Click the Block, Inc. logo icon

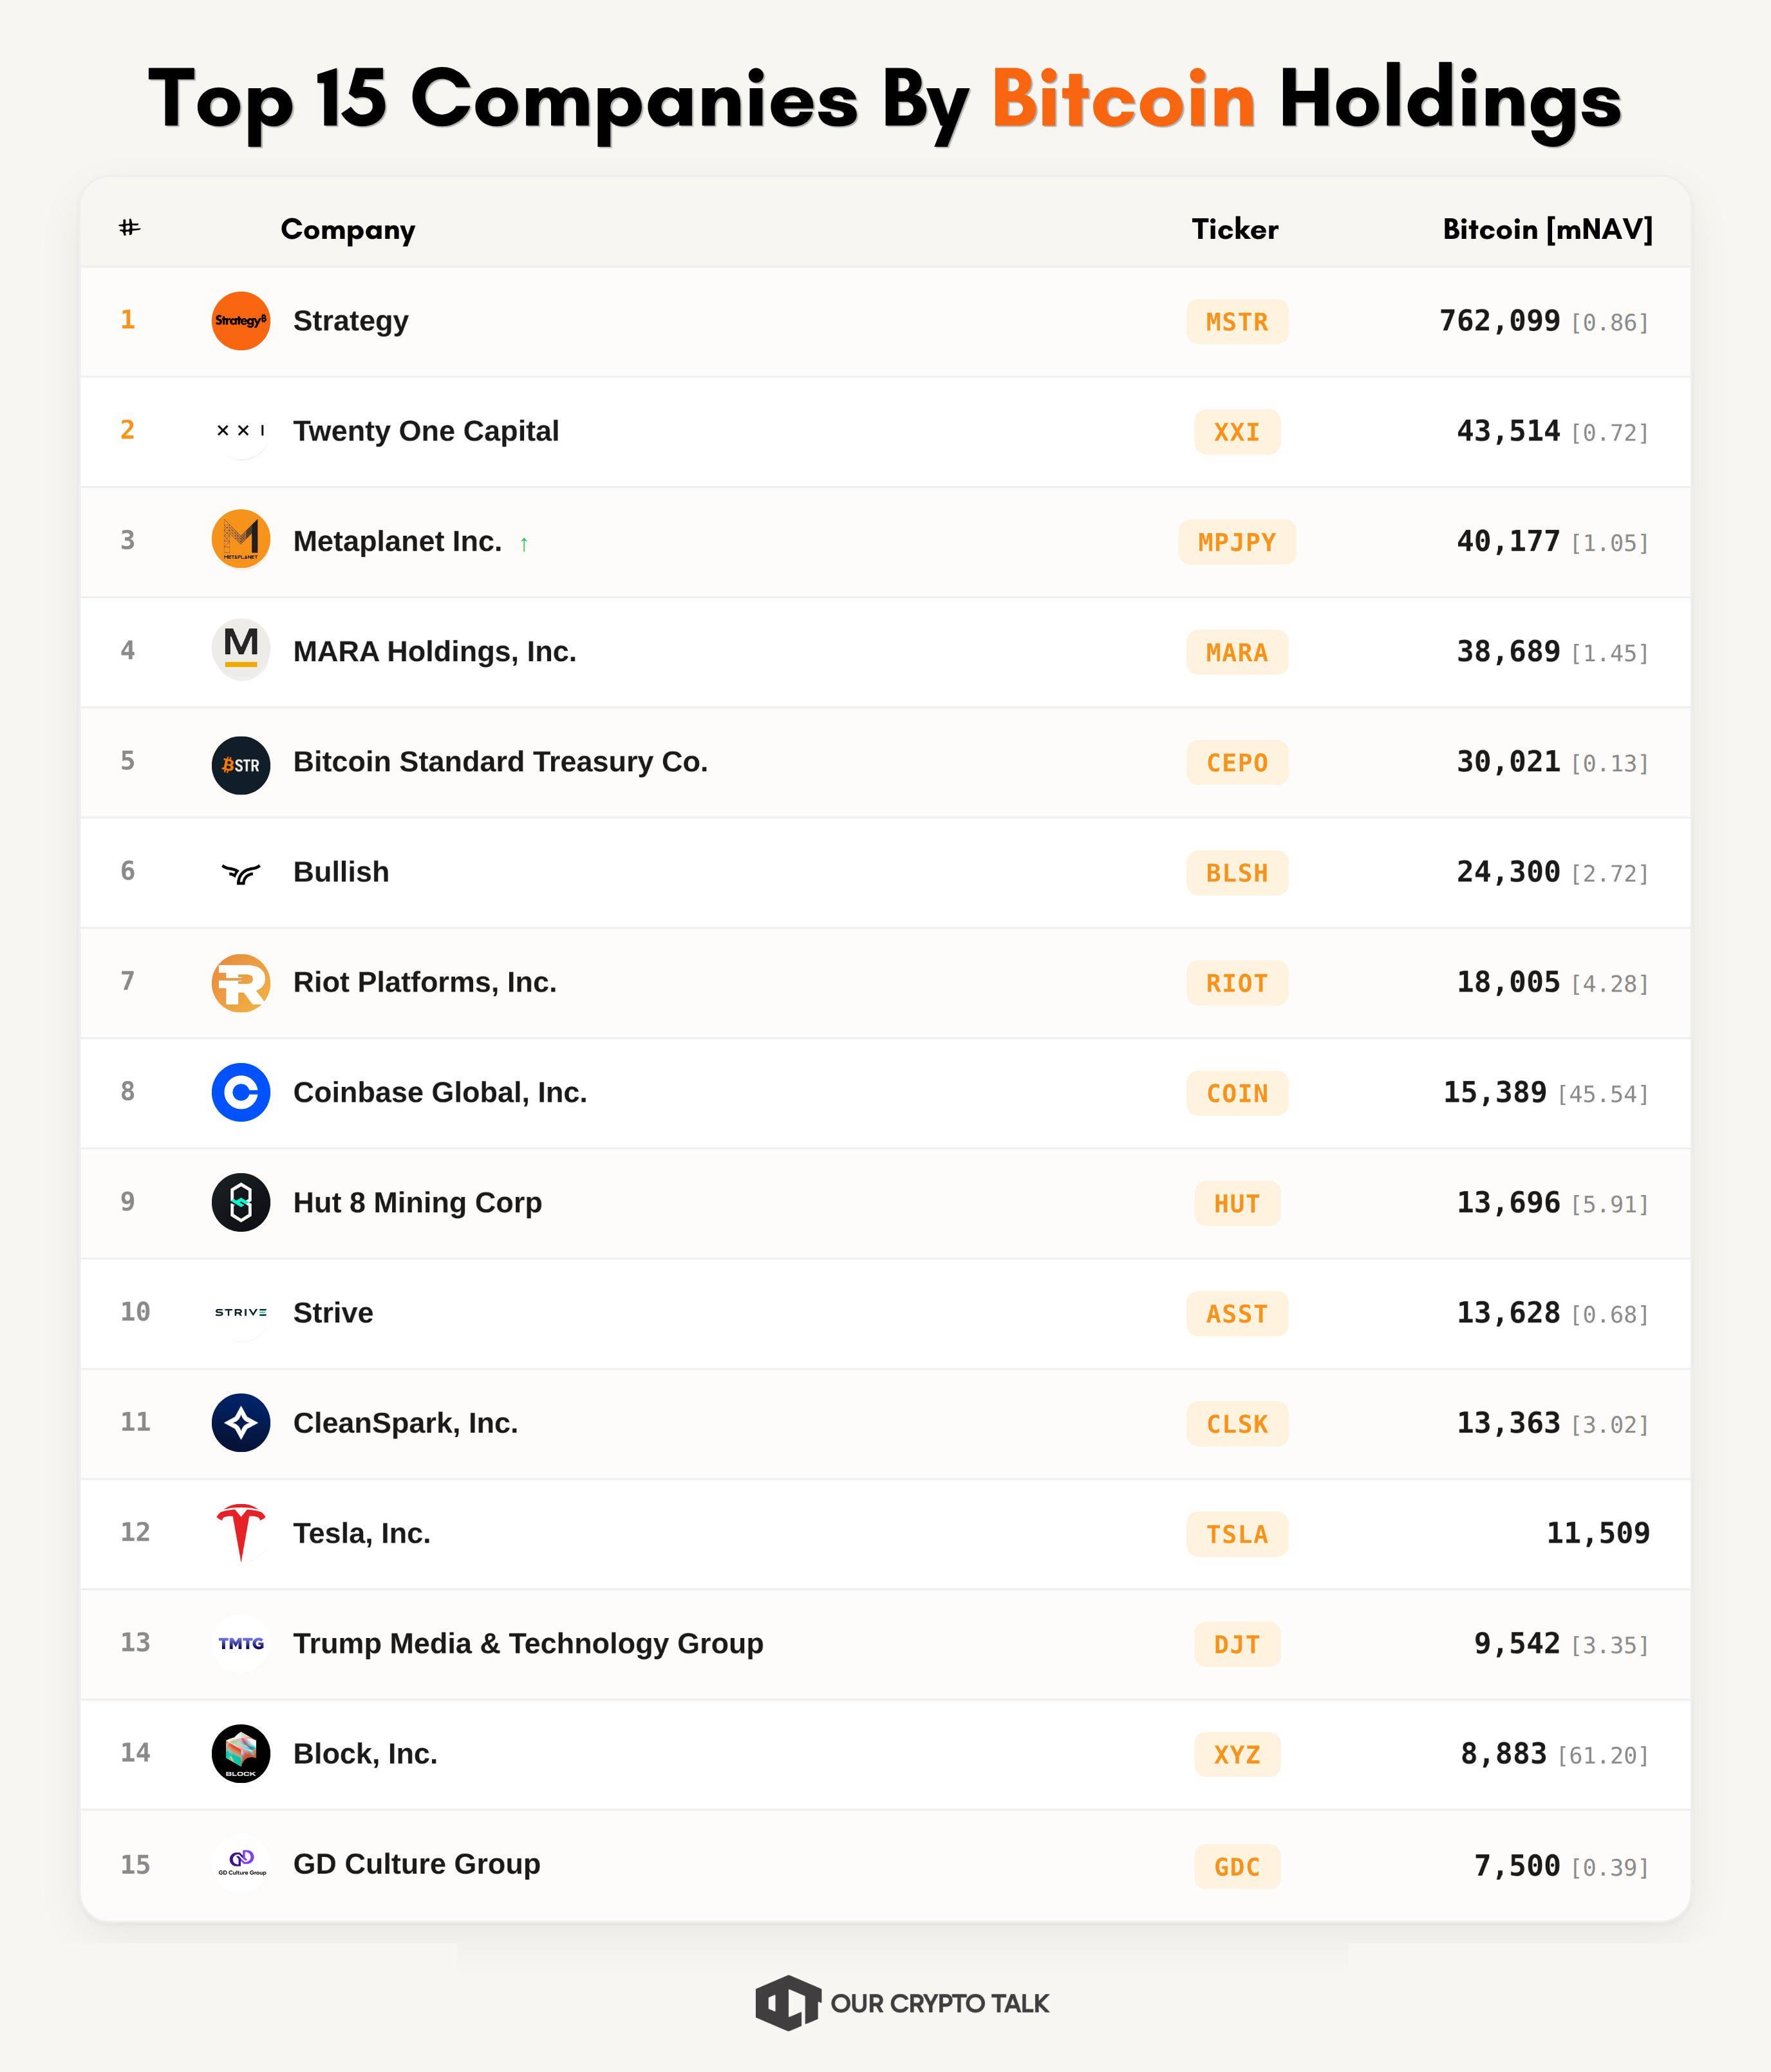241,1753
